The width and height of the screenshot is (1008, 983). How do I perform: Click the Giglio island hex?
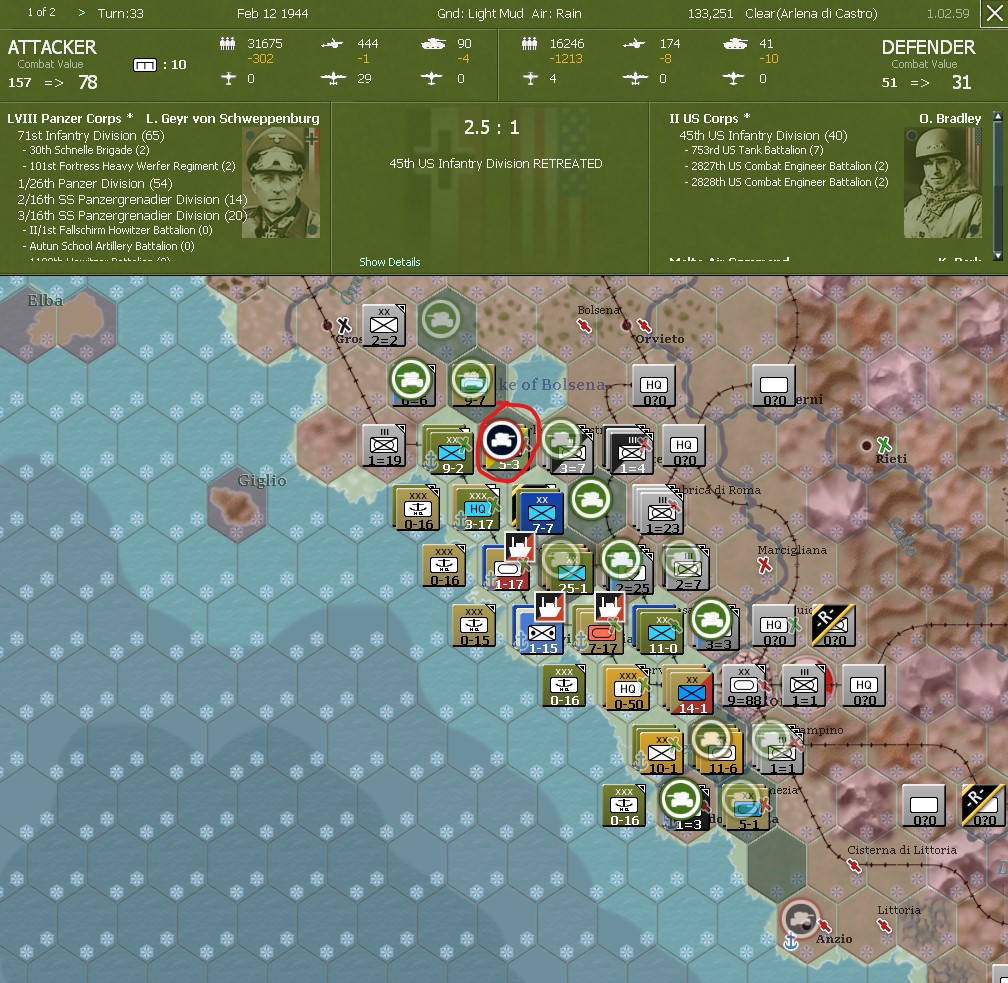point(237,505)
